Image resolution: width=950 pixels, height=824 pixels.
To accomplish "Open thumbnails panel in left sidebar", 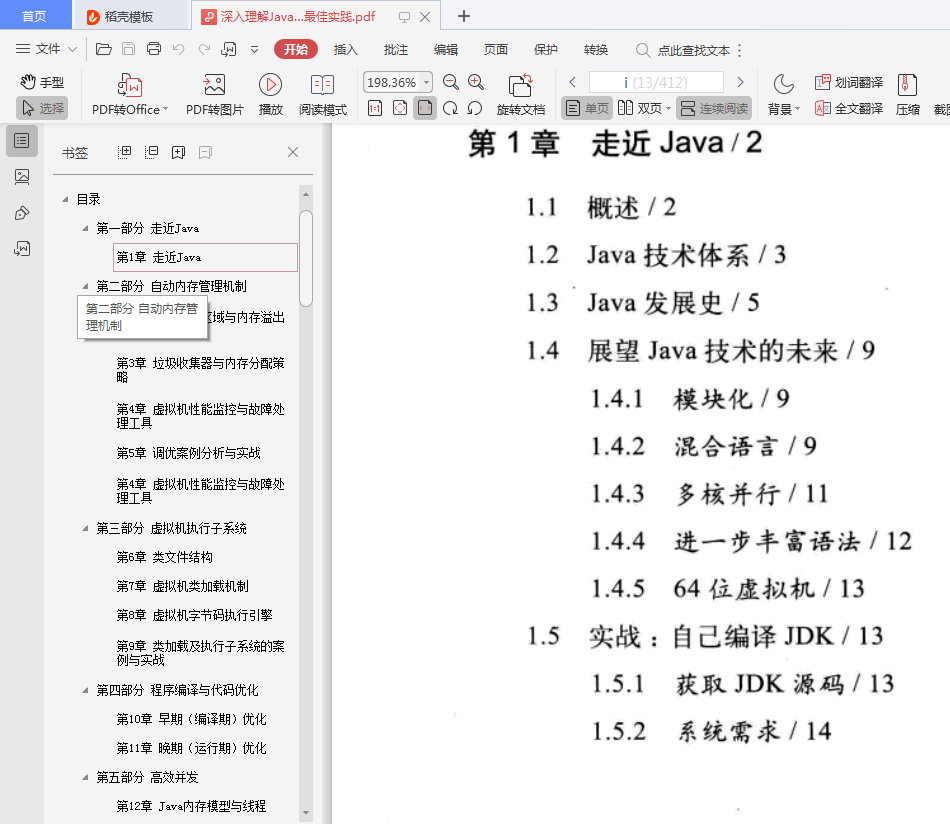I will coord(22,177).
